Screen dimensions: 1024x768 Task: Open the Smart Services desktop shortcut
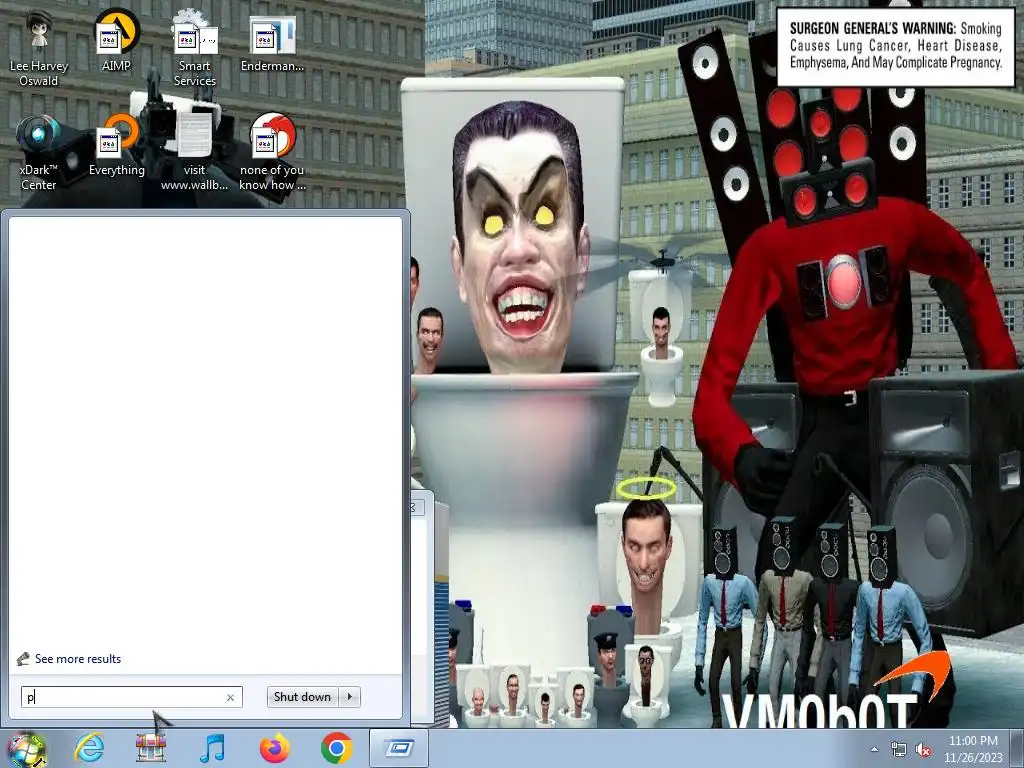[195, 48]
